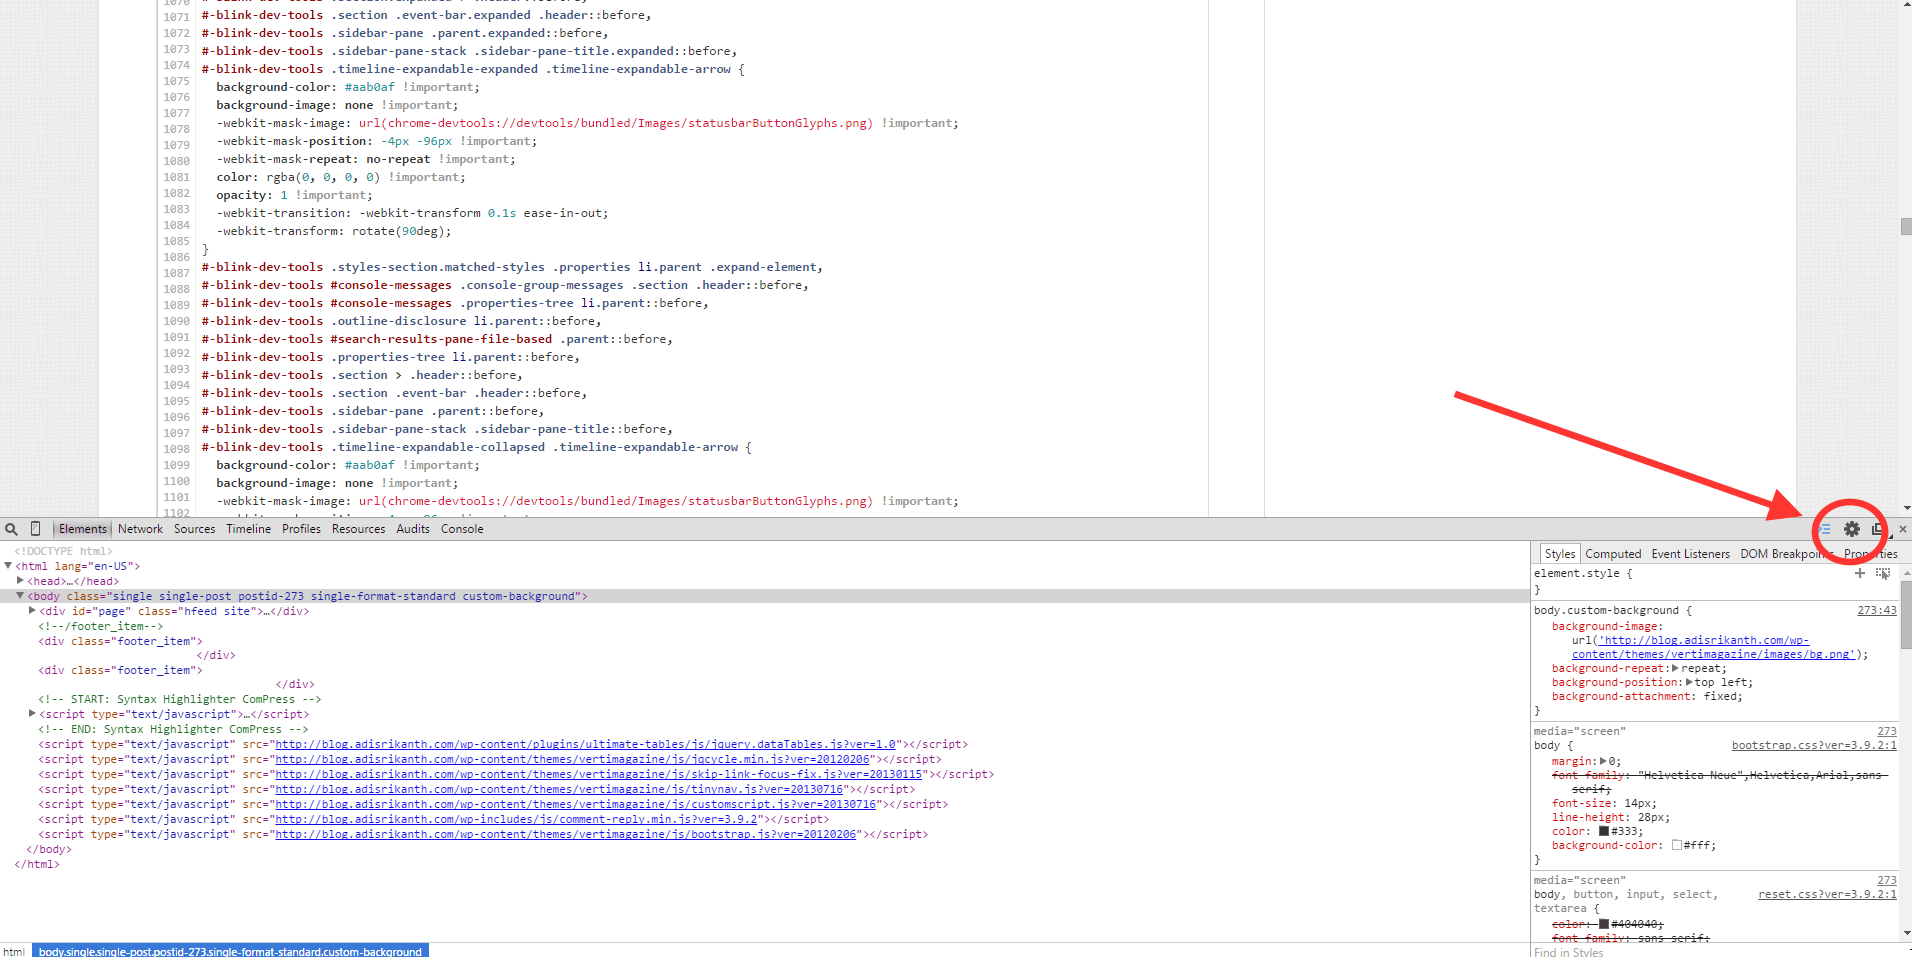Click the #333 color swatch
This screenshot has height=957, width=1912.
1604,831
